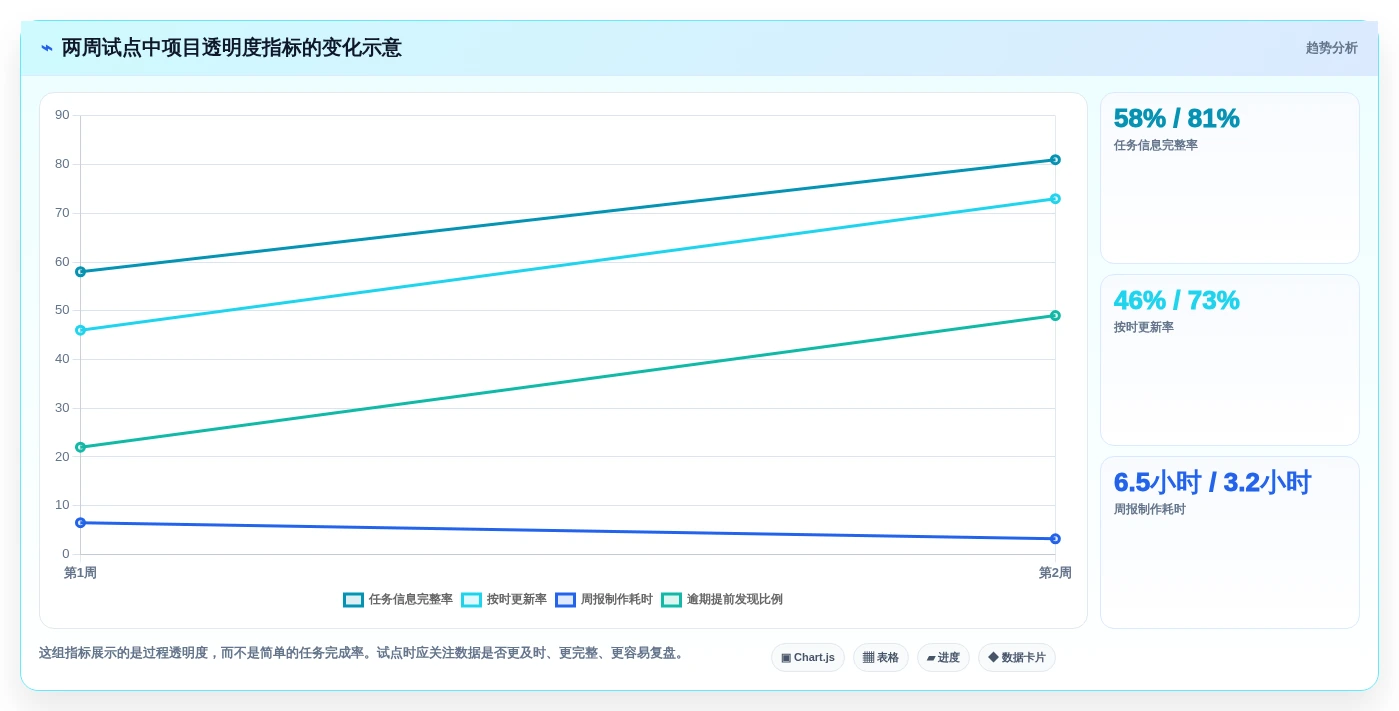This screenshot has width=1399, height=711.
Task: Click the 第1周 x-axis label
Action: click(80, 573)
